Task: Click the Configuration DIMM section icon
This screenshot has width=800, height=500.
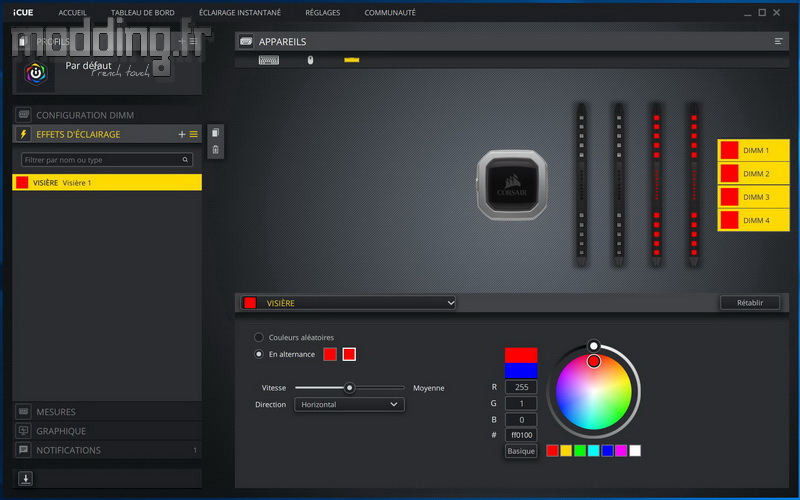Action: coord(23,115)
